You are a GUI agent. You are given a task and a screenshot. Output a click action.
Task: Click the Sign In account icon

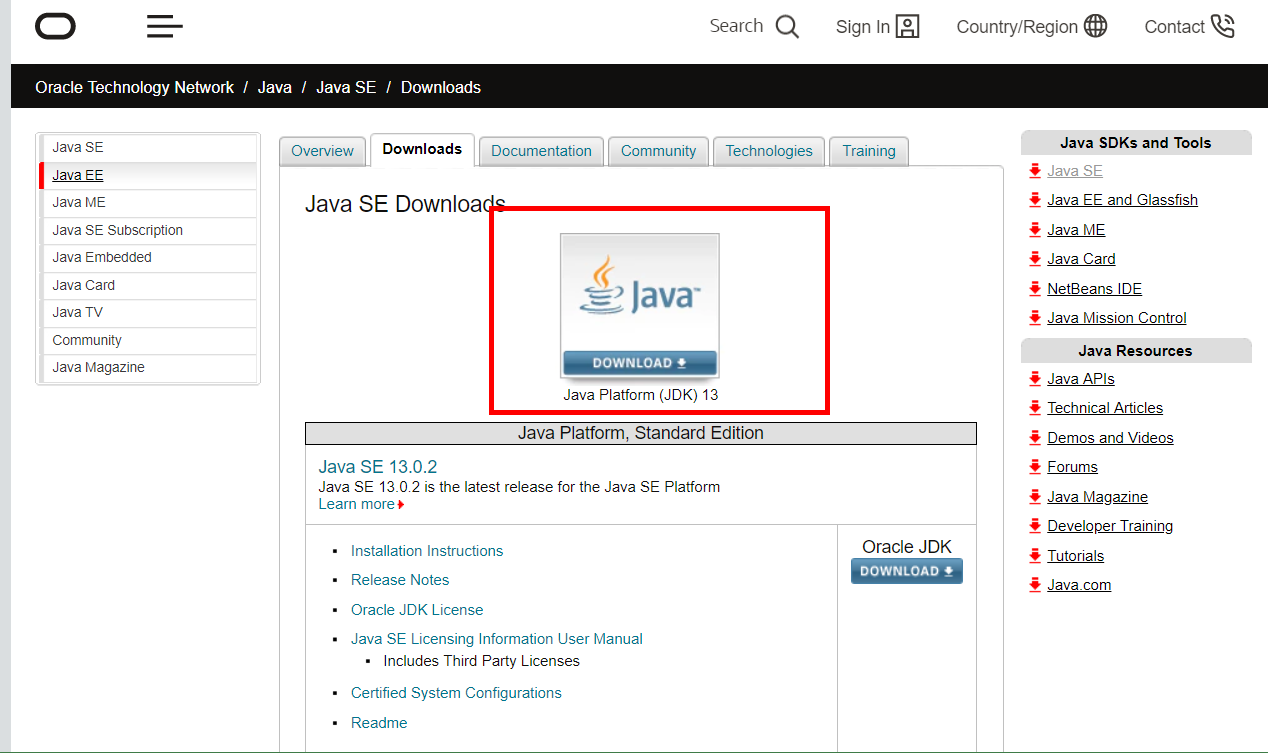tap(908, 27)
